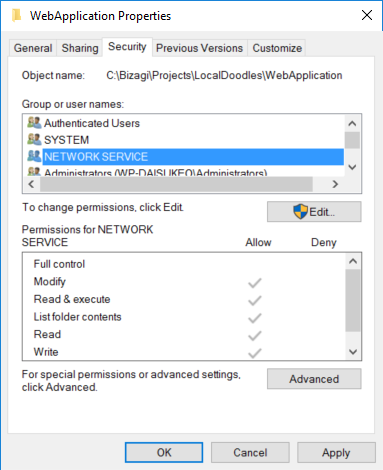The image size is (383, 470).
Task: Switch to the General tab
Action: pos(33,48)
